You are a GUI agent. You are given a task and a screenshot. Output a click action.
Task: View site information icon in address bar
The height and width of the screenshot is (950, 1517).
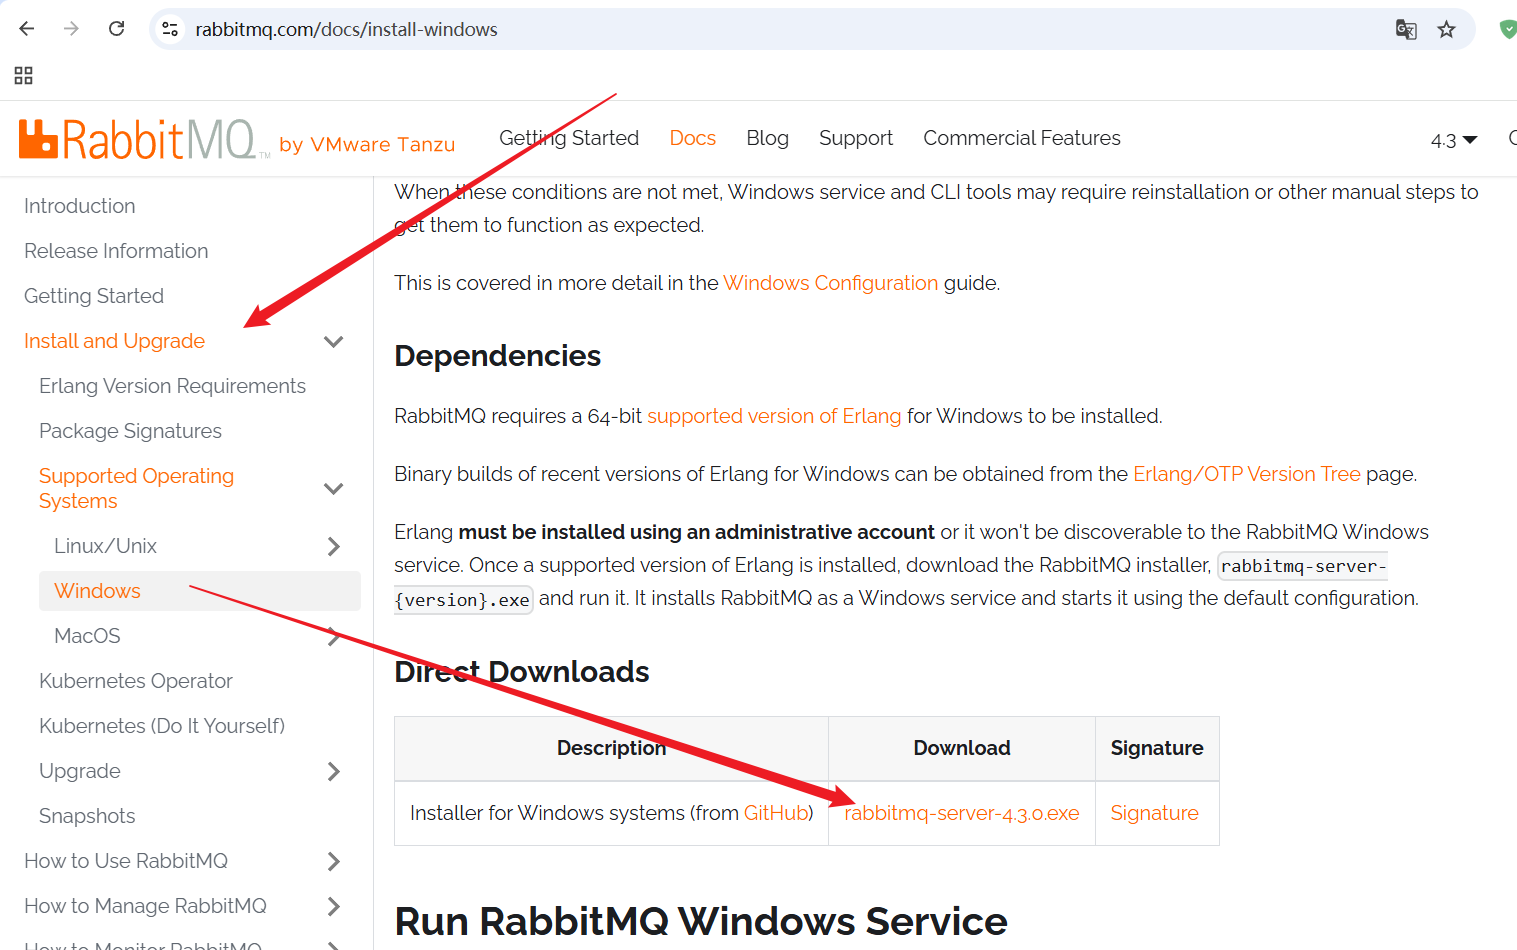click(171, 29)
